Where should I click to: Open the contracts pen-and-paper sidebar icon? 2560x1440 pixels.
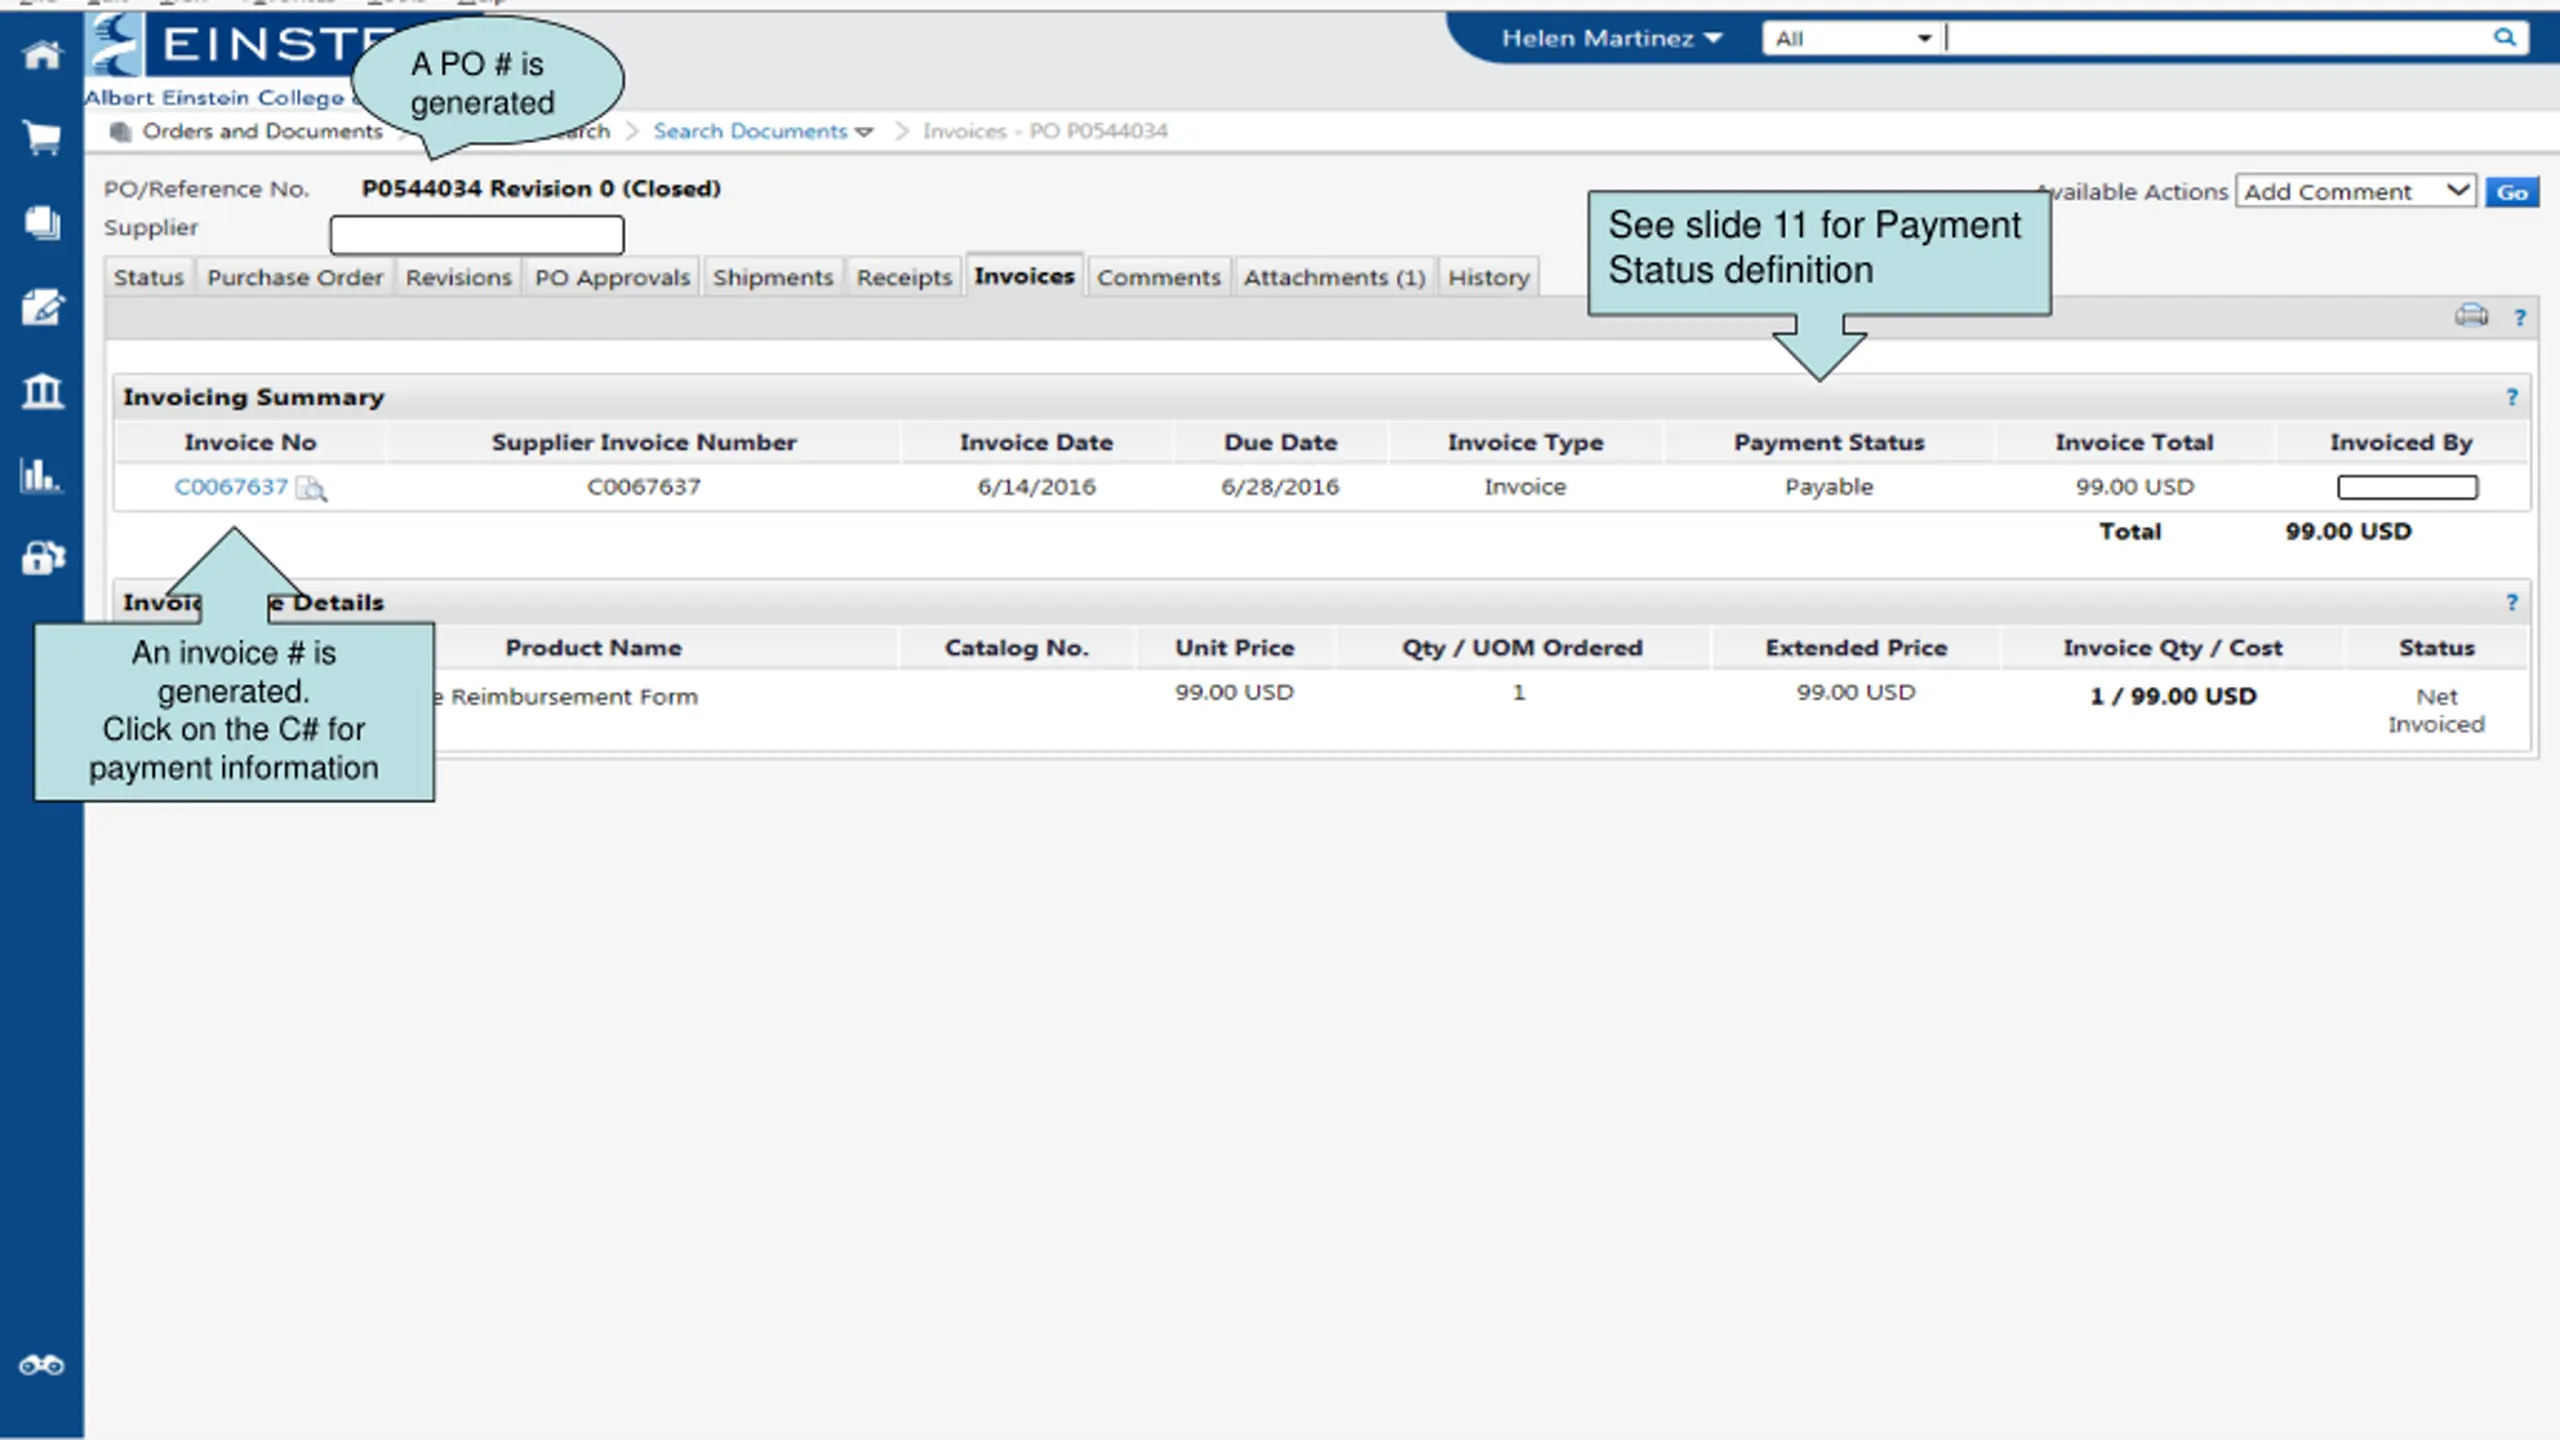[x=41, y=307]
